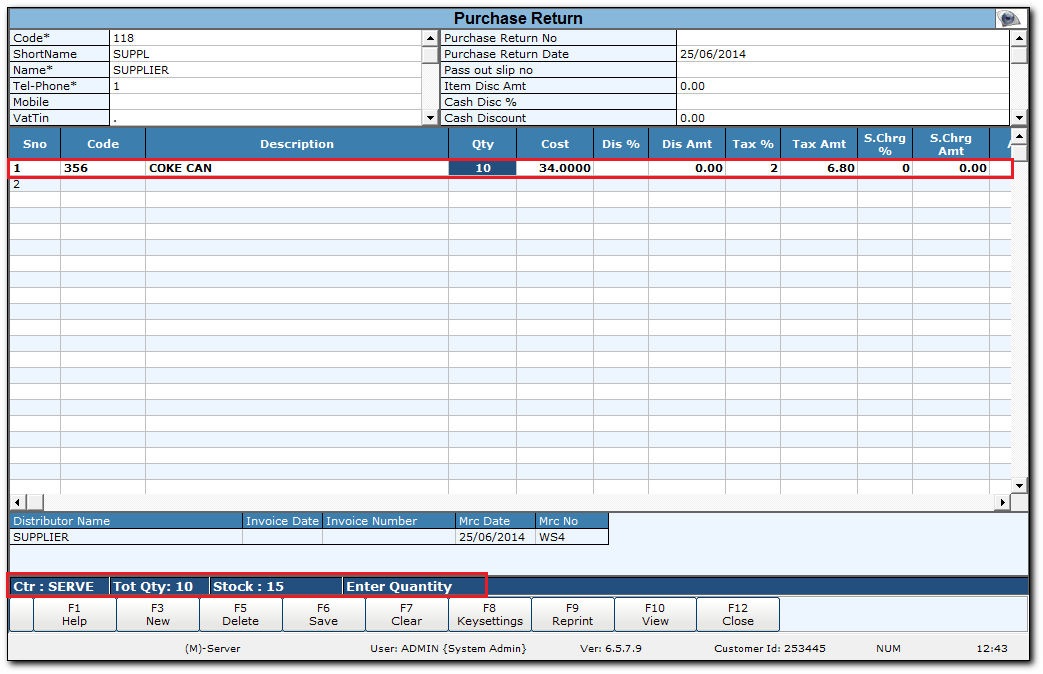
Task: Click the Dis Amt column header
Action: 686,144
